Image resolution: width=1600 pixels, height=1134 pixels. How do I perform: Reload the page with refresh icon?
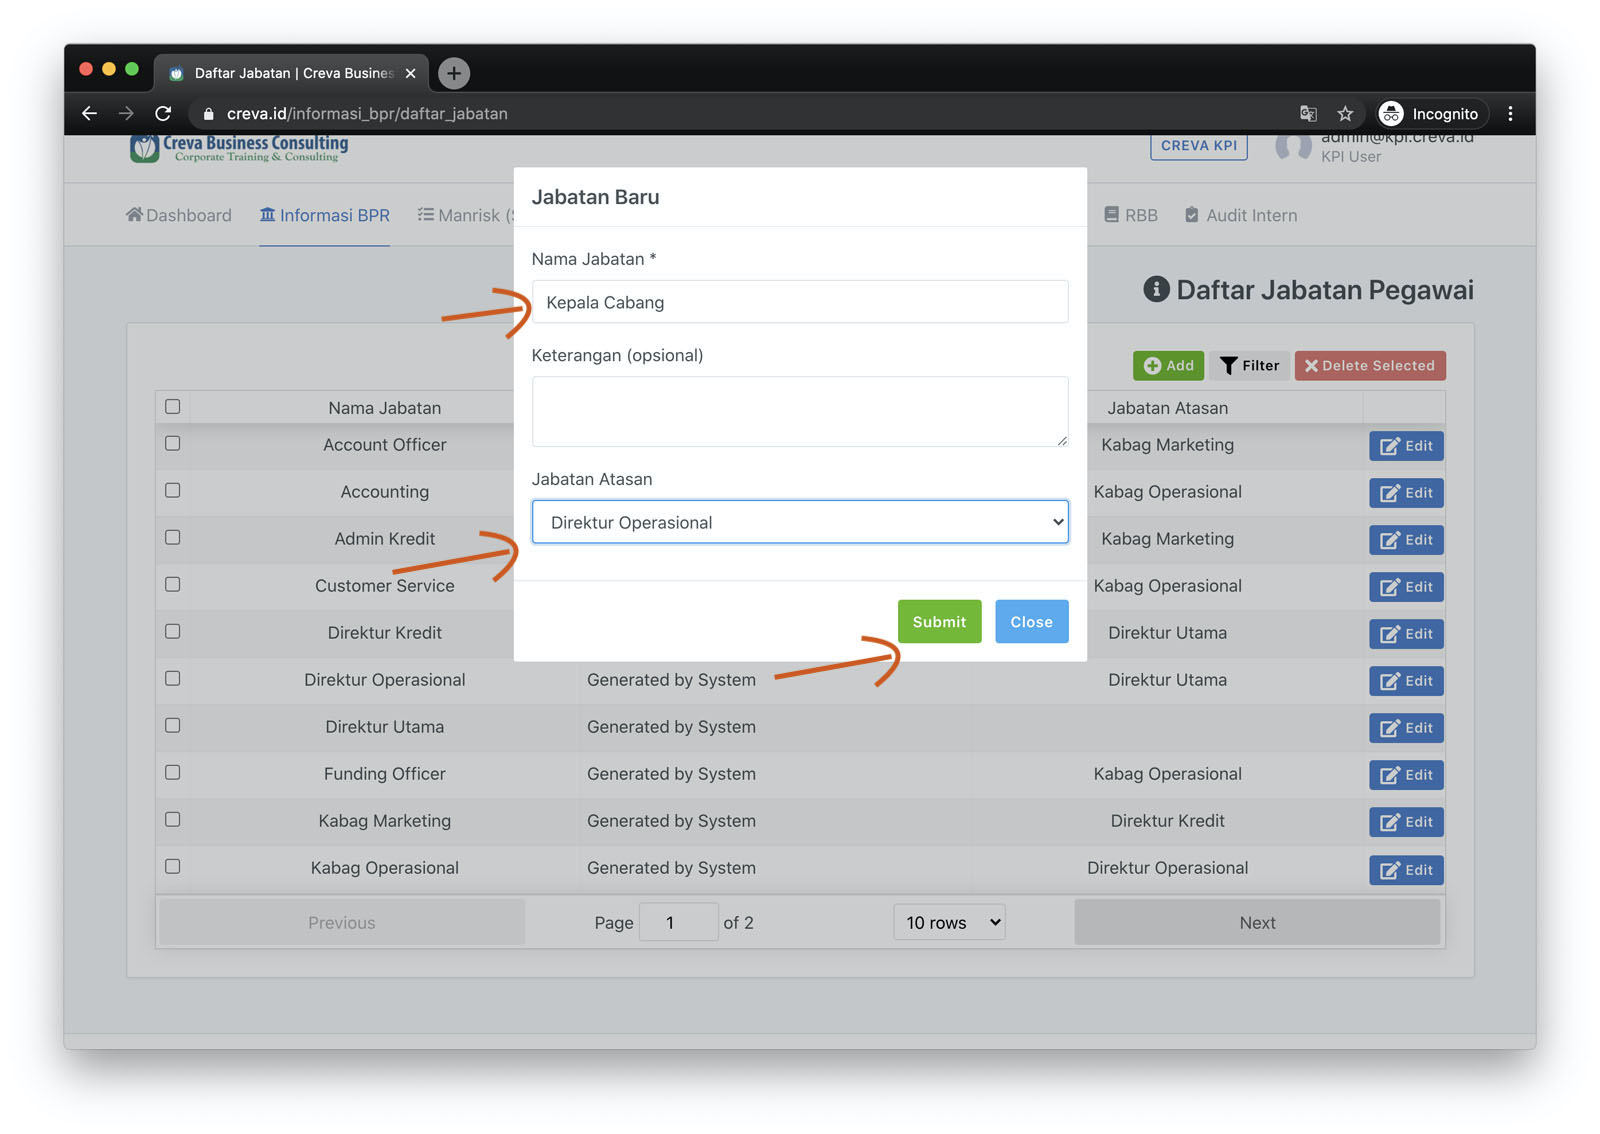pos(163,114)
